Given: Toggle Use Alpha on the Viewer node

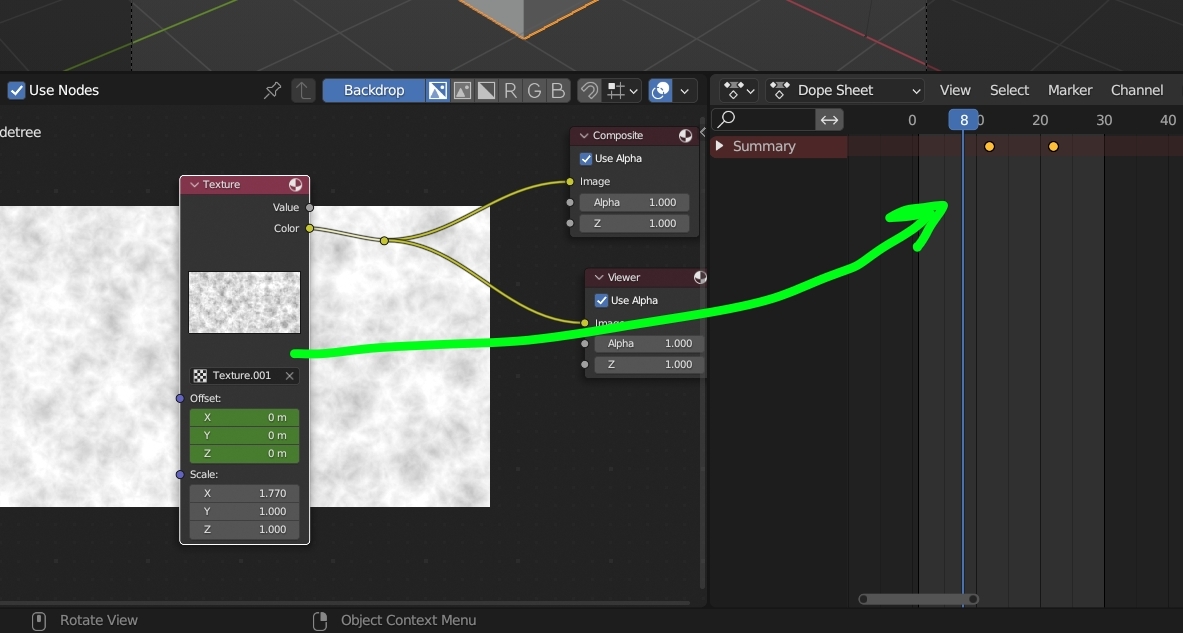Looking at the screenshot, I should 601,300.
